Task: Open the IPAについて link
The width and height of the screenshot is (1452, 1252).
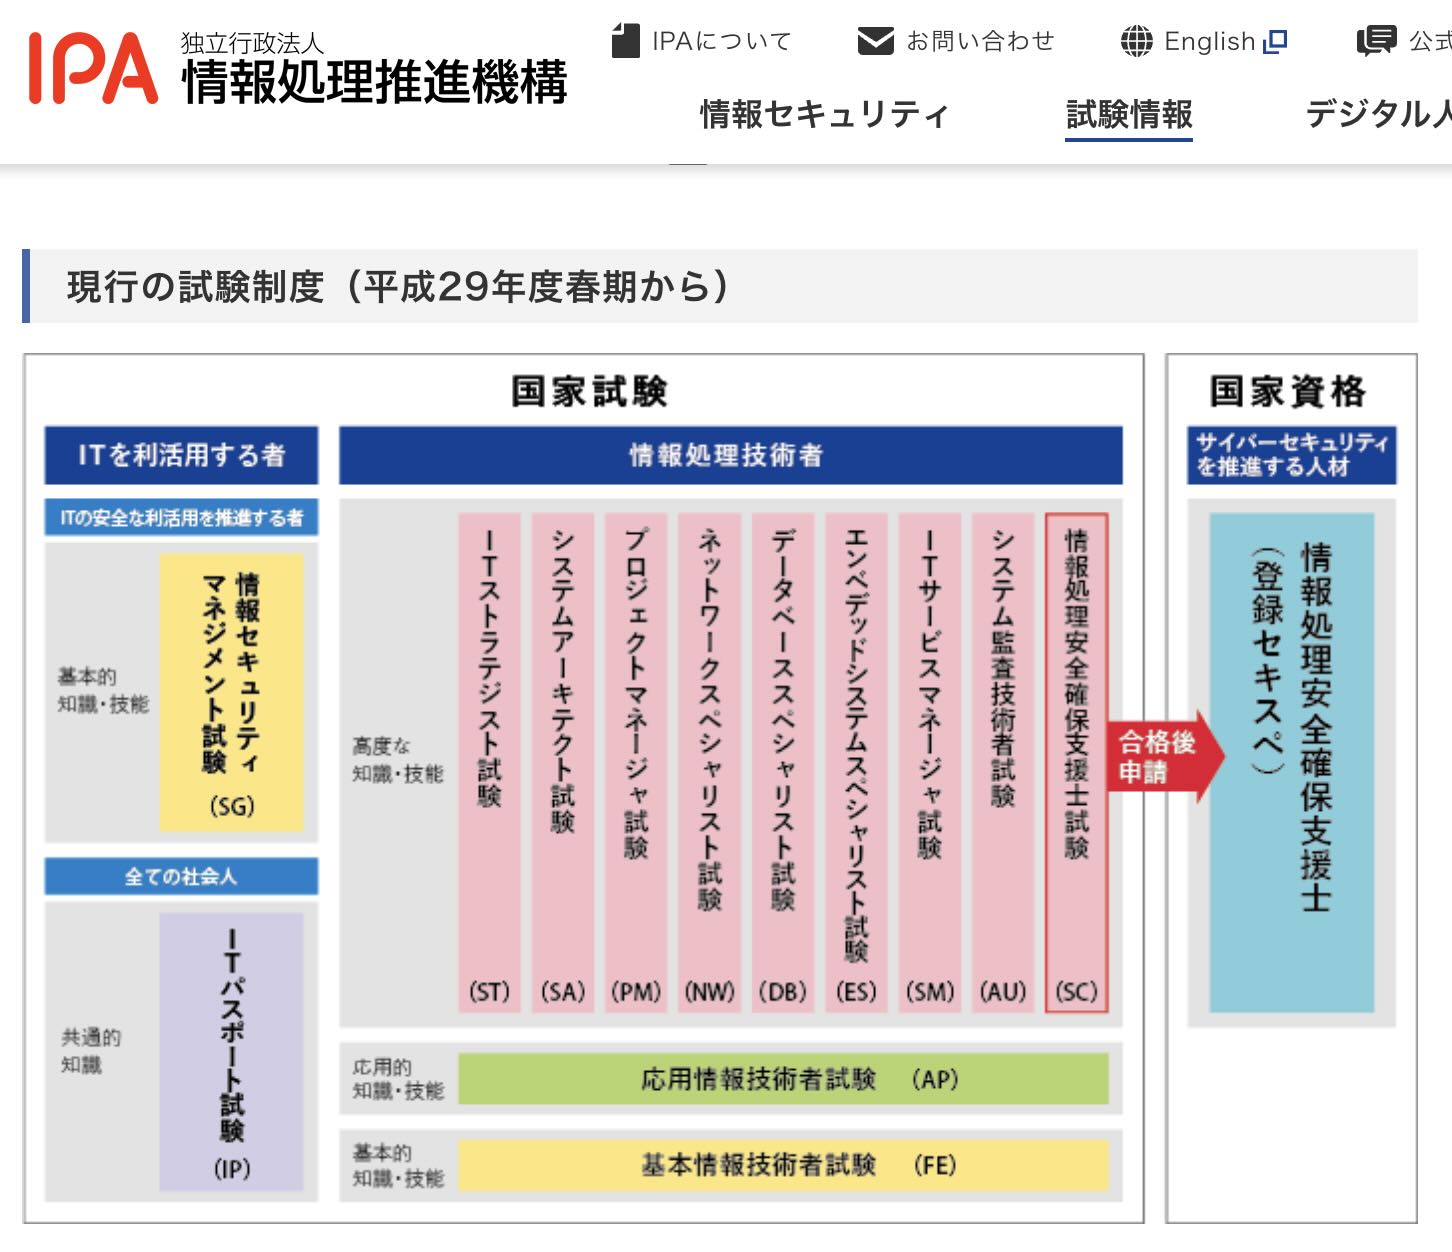Action: pos(721,41)
